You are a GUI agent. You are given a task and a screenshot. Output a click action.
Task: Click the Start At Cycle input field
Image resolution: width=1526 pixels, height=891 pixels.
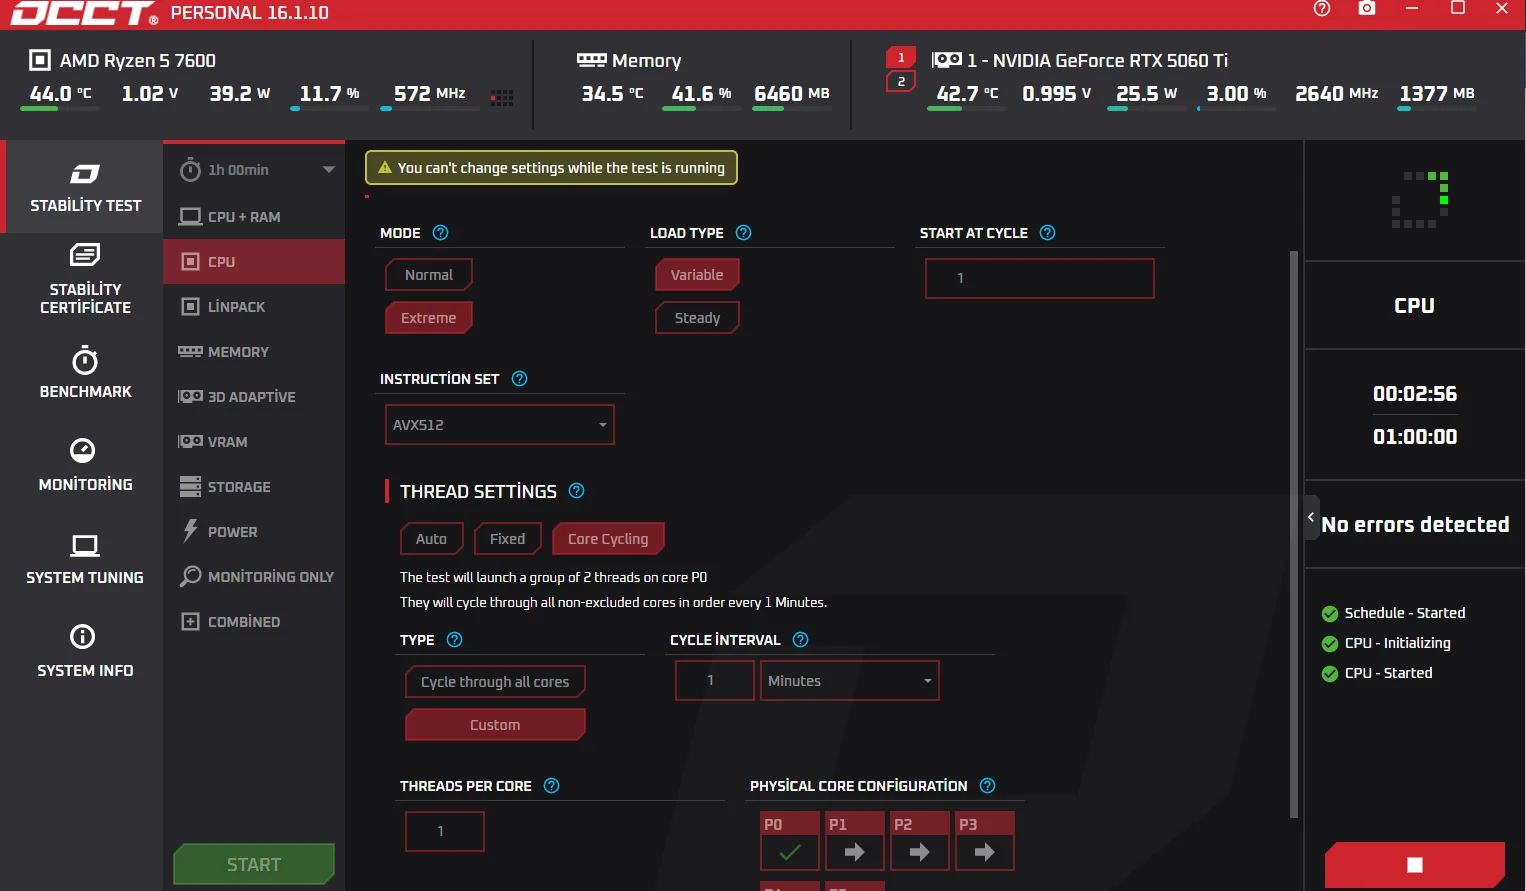(x=1039, y=278)
